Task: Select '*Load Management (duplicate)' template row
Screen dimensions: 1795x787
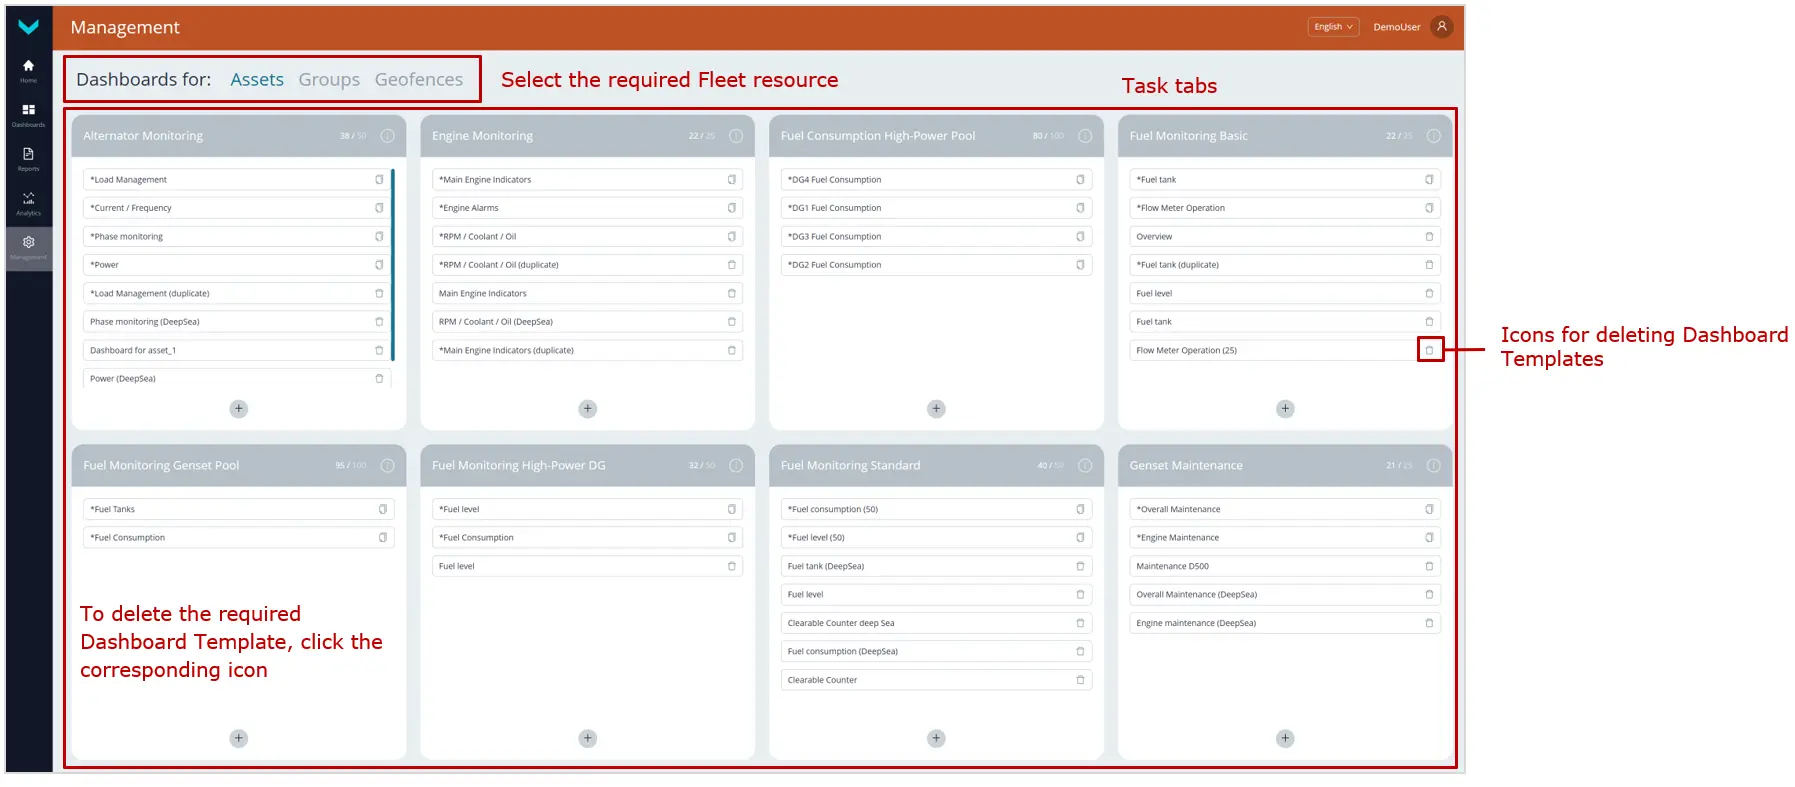Action: tap(236, 294)
